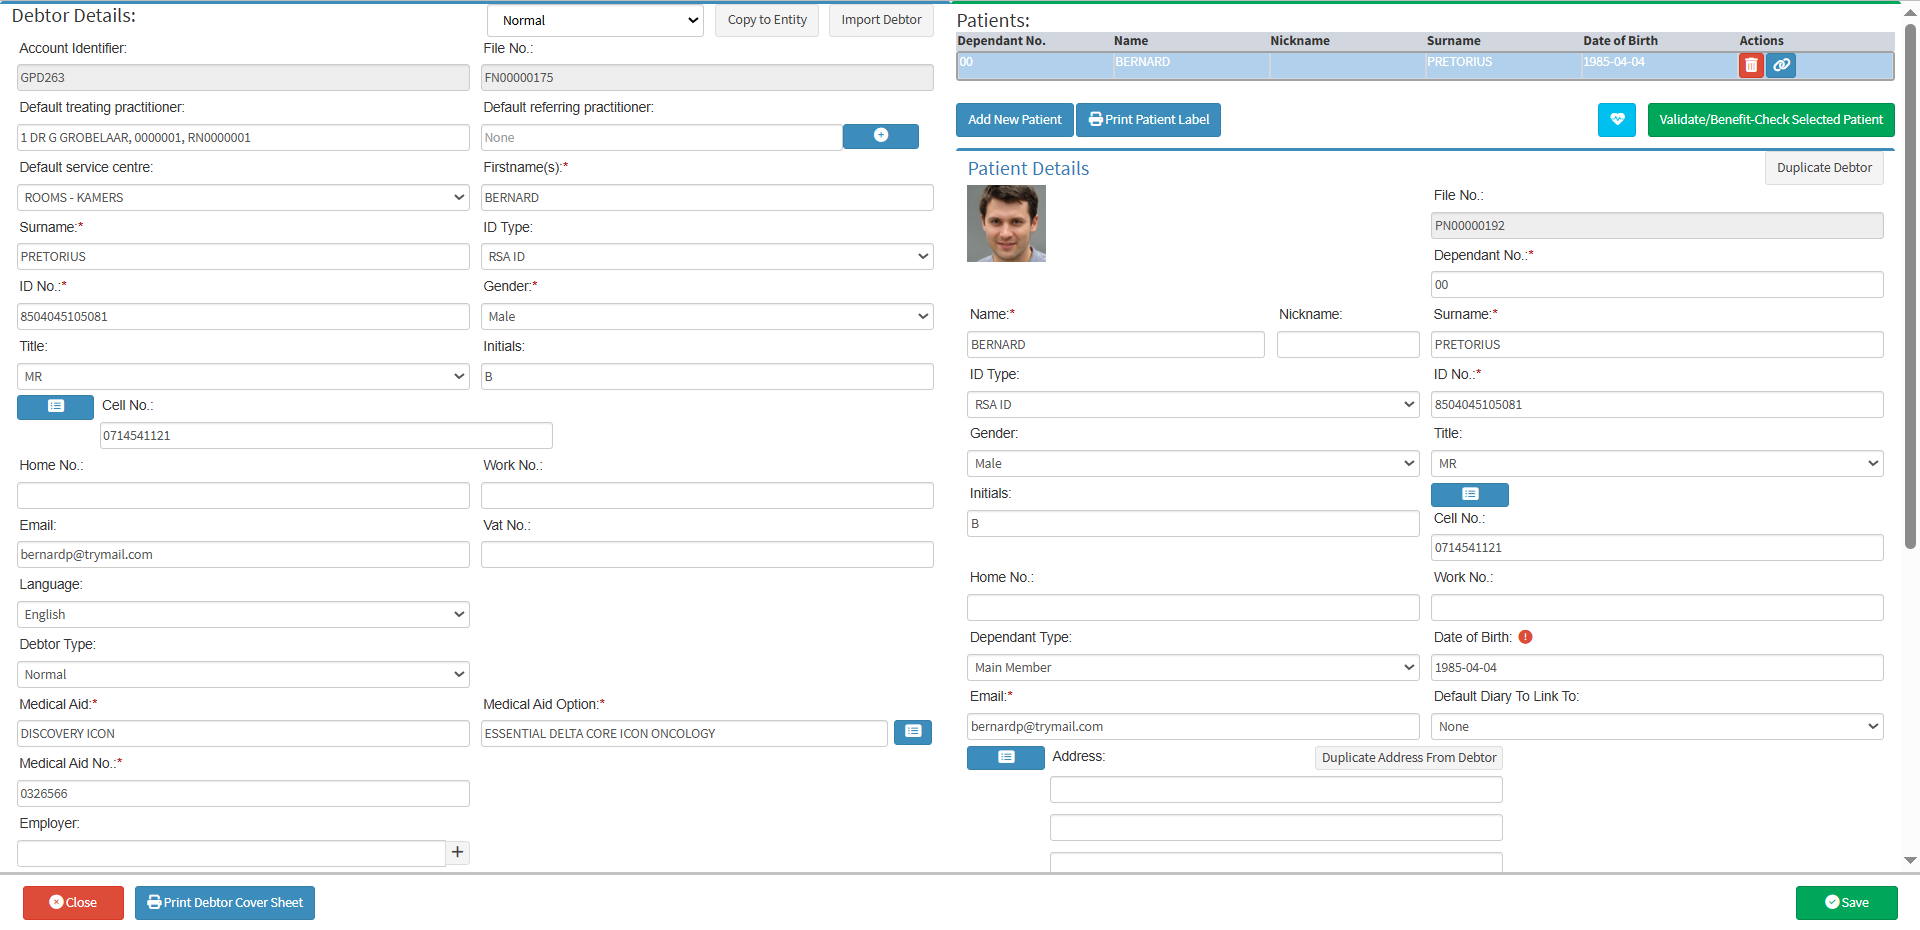
Task: Open the Dependant Type dropdown
Action: [x=1192, y=667]
